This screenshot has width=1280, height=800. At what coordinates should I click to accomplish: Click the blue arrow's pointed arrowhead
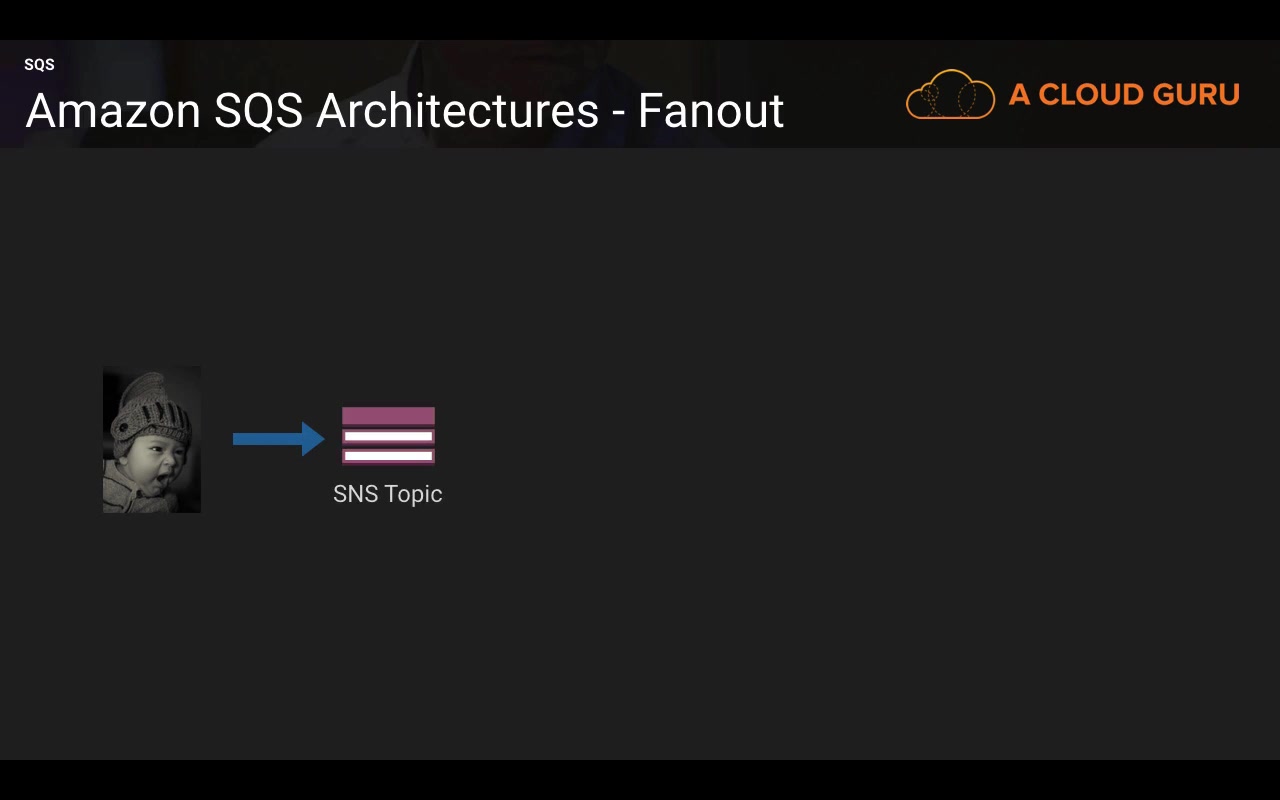[x=313, y=439]
